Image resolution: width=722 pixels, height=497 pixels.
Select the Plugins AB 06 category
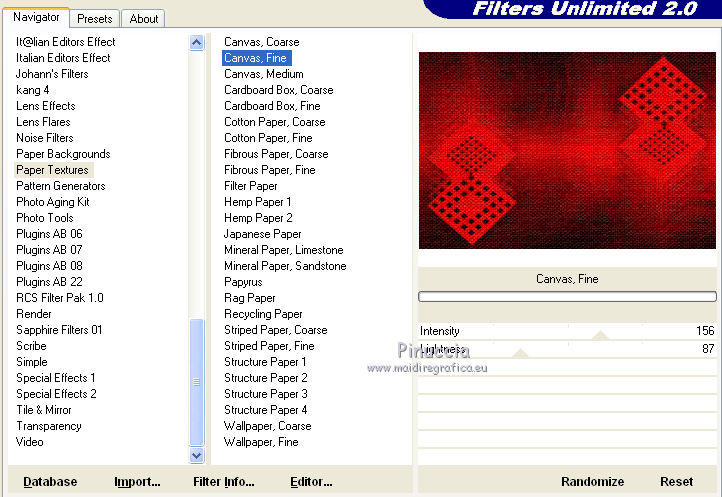[x=49, y=234]
